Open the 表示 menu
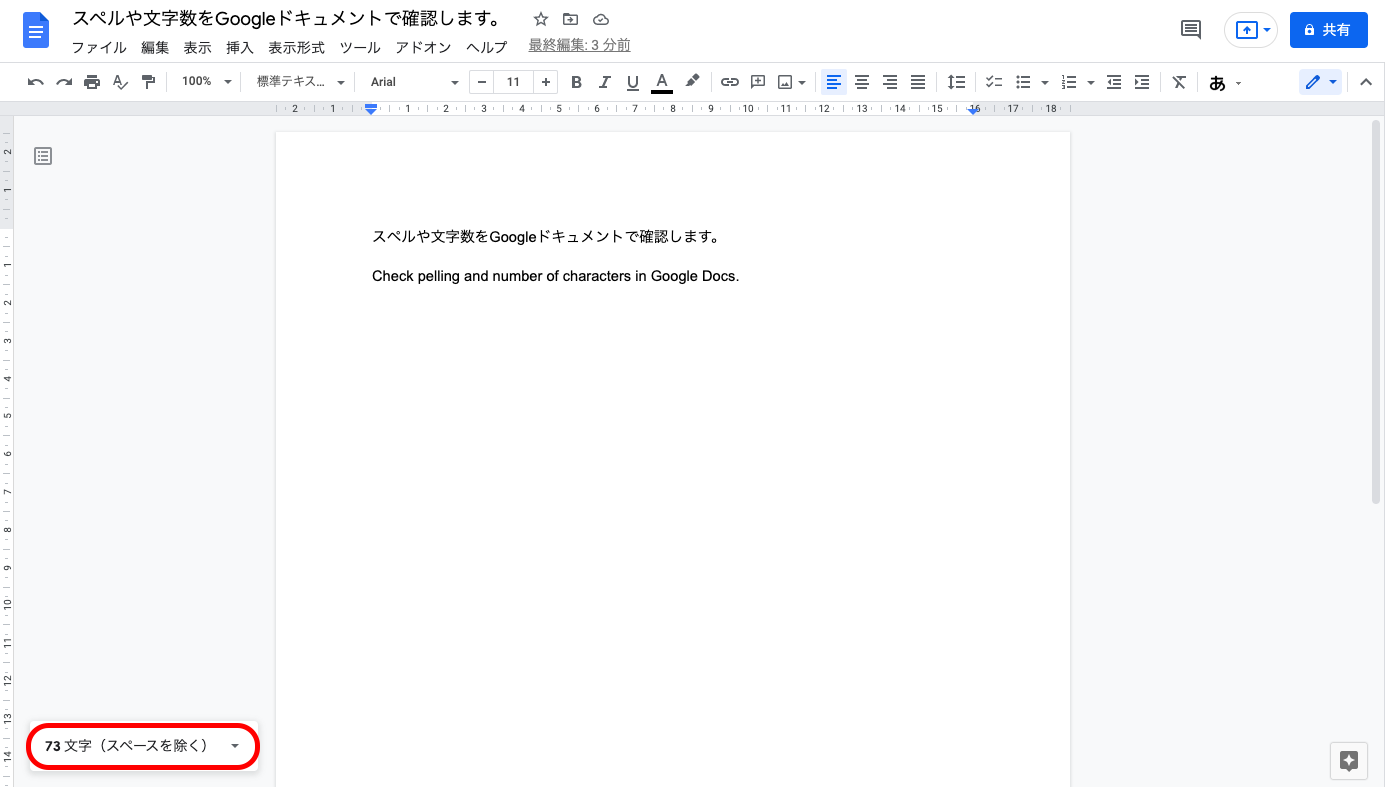Image resolution: width=1385 pixels, height=787 pixels. (197, 47)
